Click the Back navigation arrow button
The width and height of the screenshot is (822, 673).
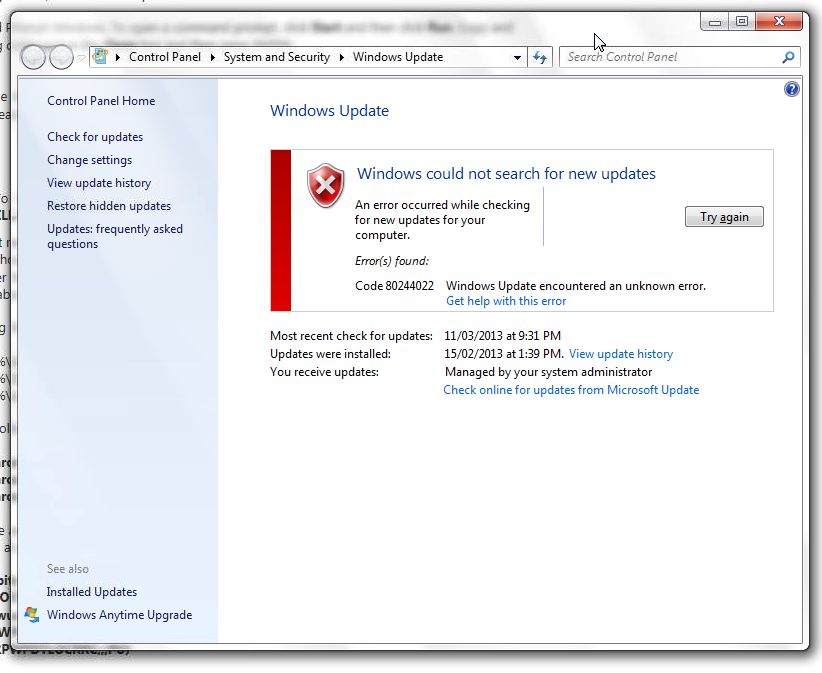33,57
